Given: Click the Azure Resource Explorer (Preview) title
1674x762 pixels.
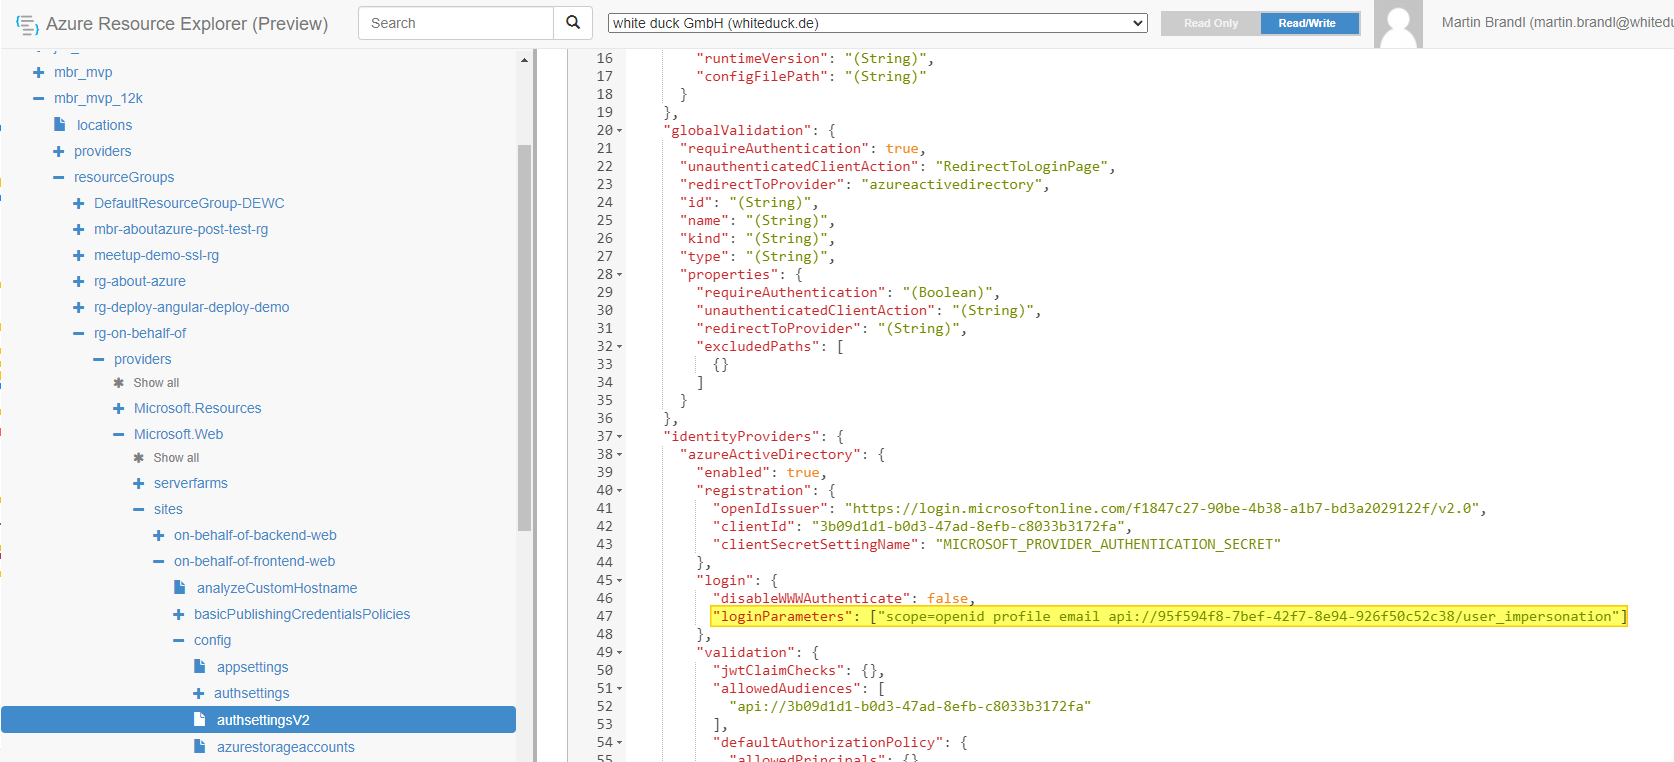Looking at the screenshot, I should [187, 24].
